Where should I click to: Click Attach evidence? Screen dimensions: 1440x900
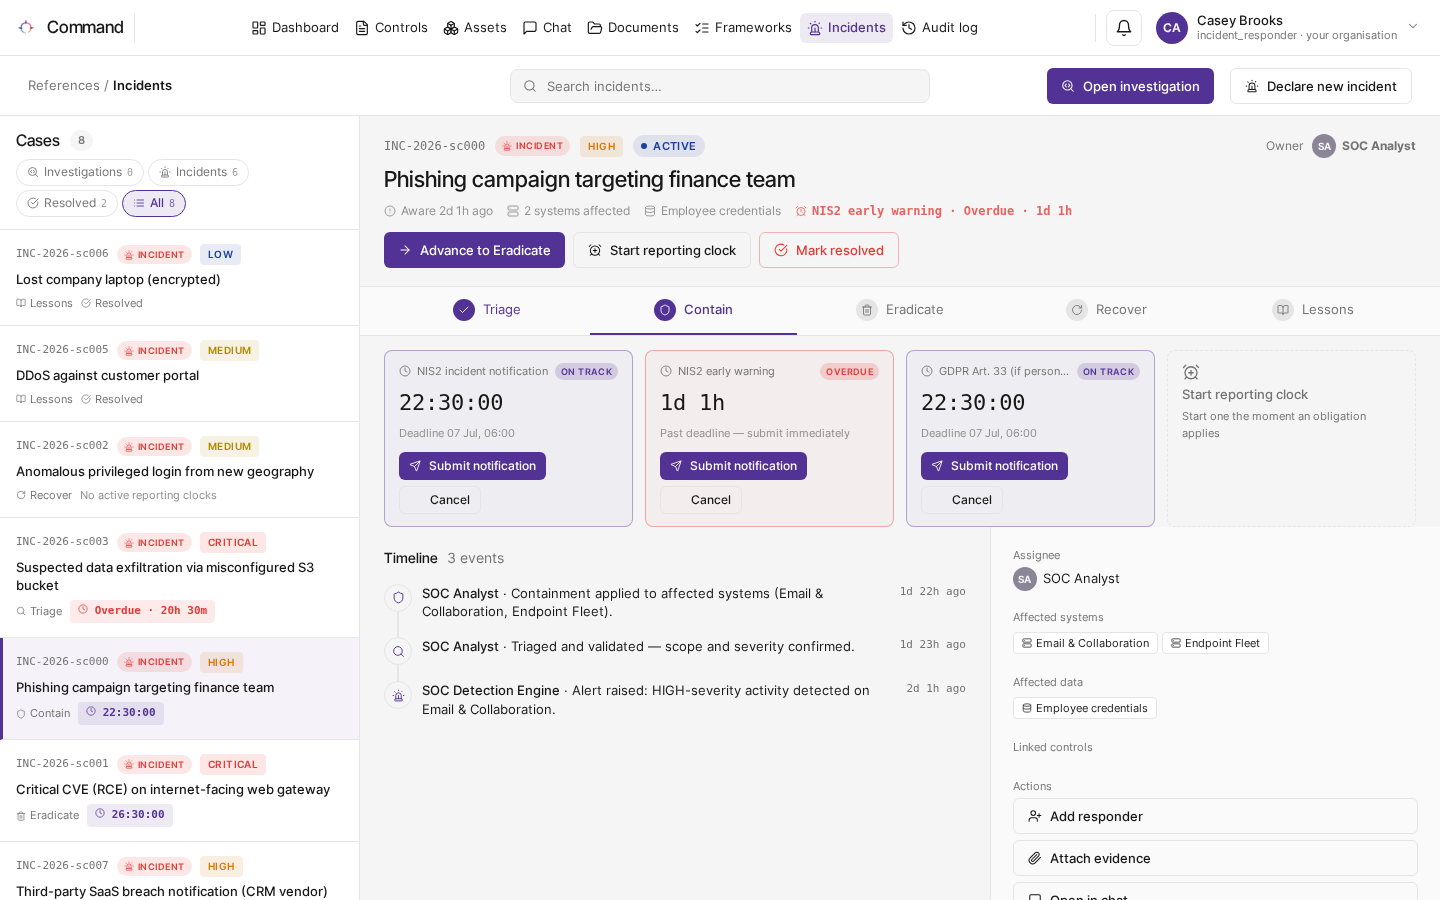[x=1215, y=858]
